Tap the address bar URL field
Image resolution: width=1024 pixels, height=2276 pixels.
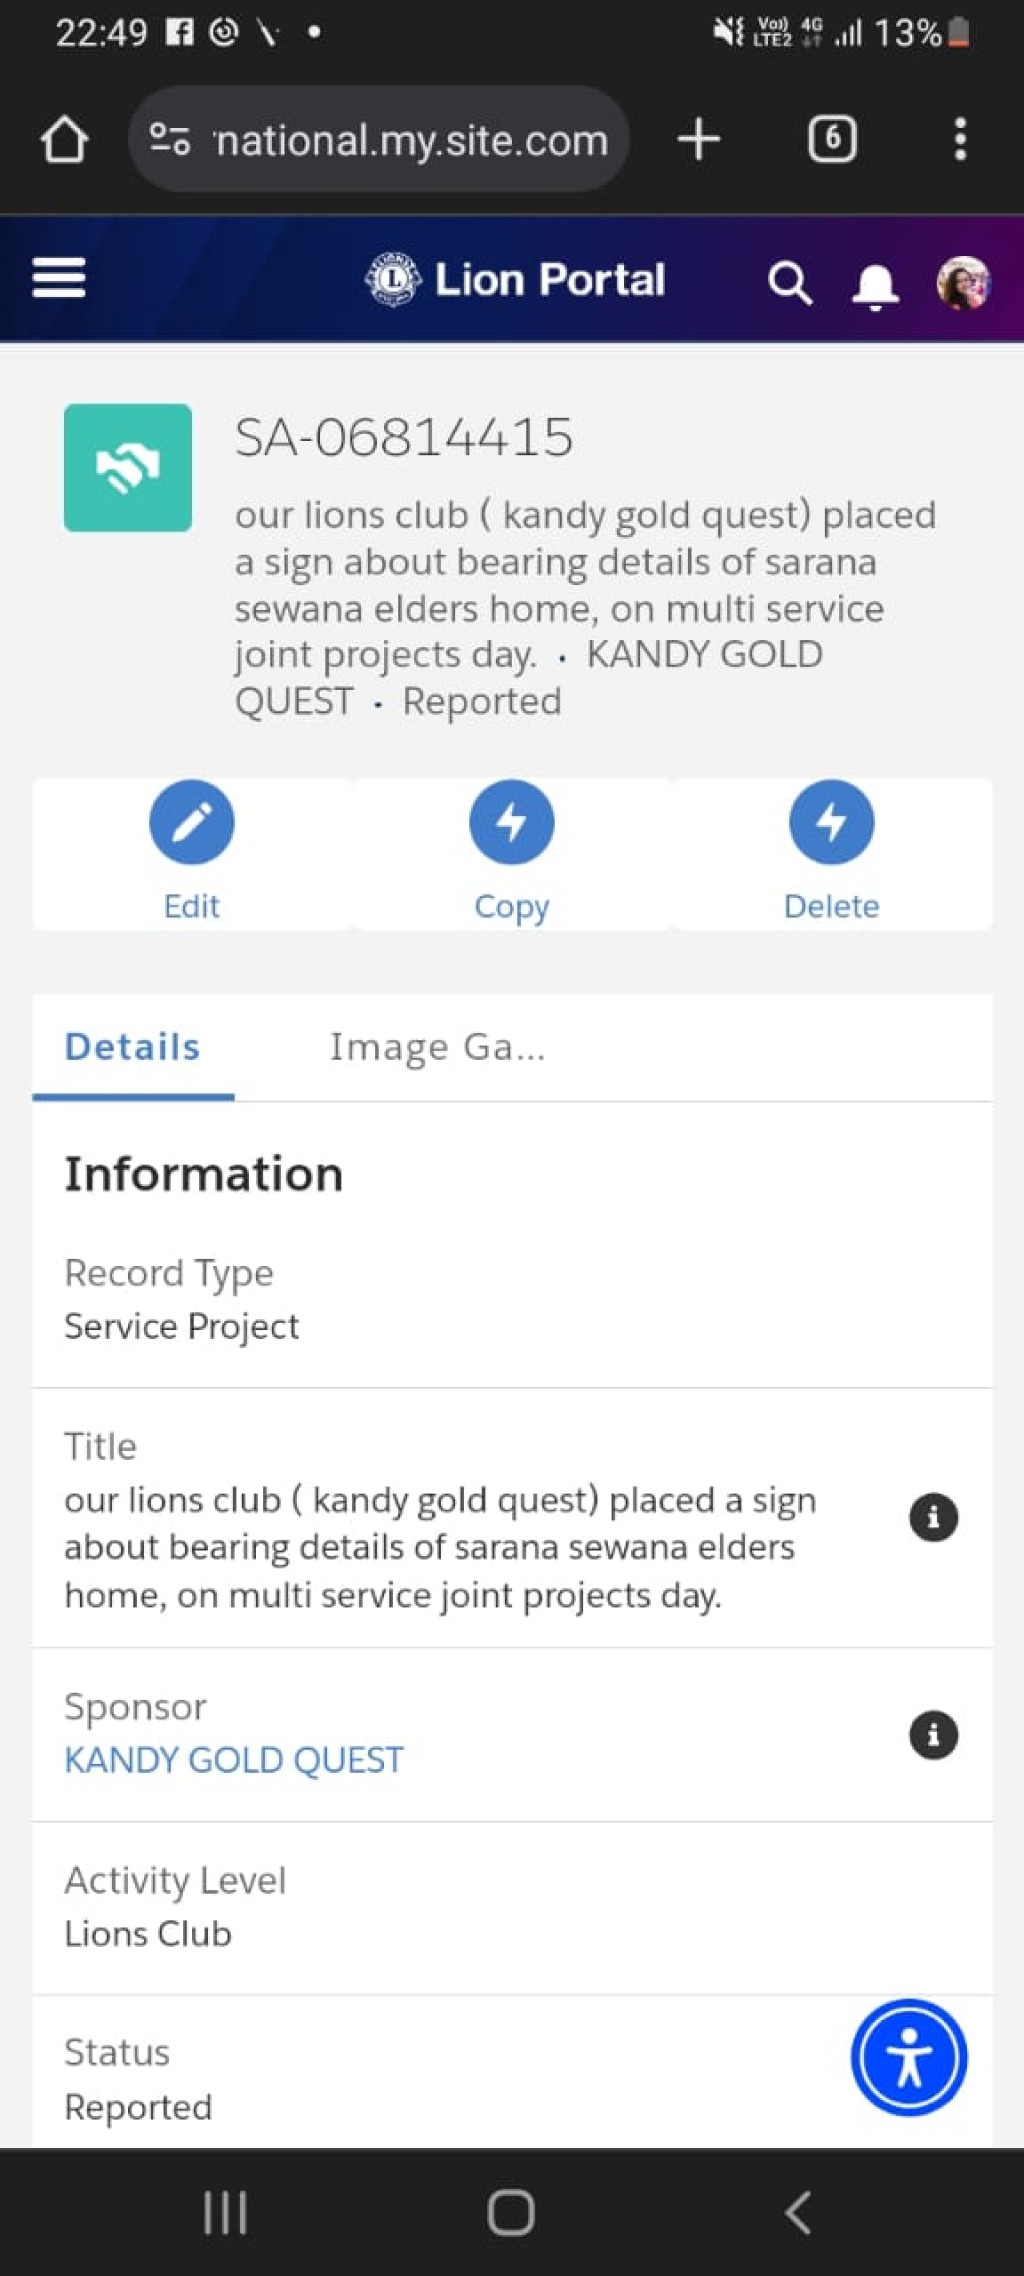click(x=379, y=139)
